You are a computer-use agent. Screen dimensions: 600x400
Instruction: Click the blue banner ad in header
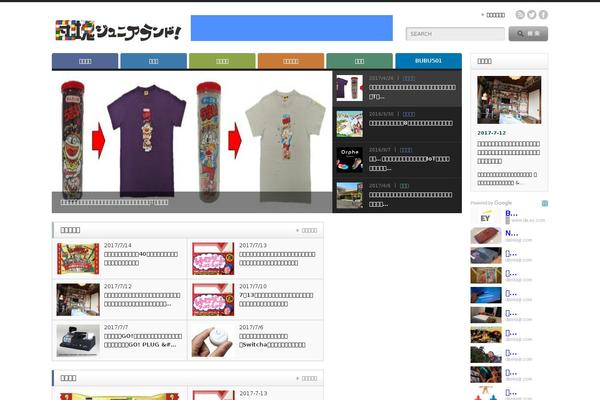(292, 28)
